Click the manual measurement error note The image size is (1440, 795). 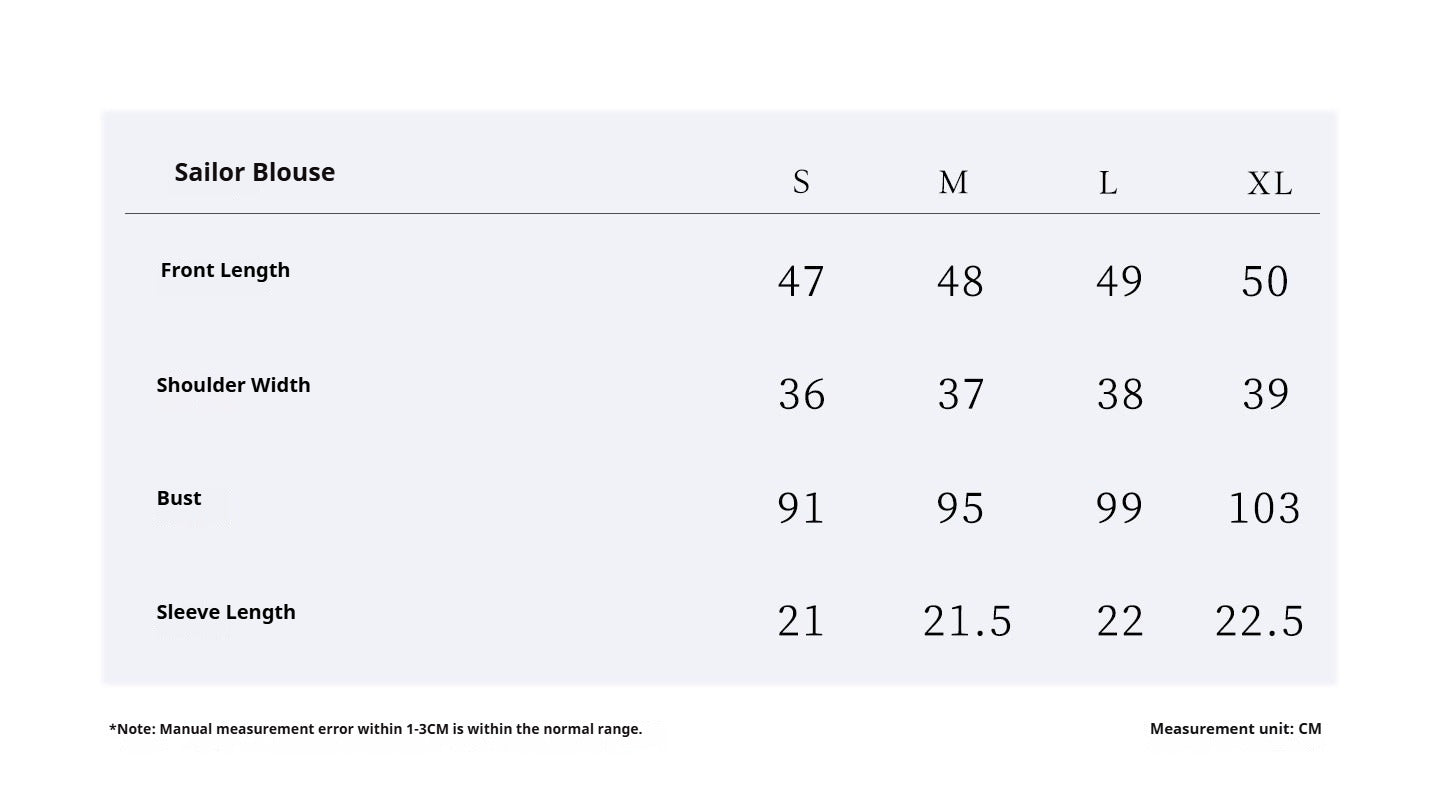[376, 729]
